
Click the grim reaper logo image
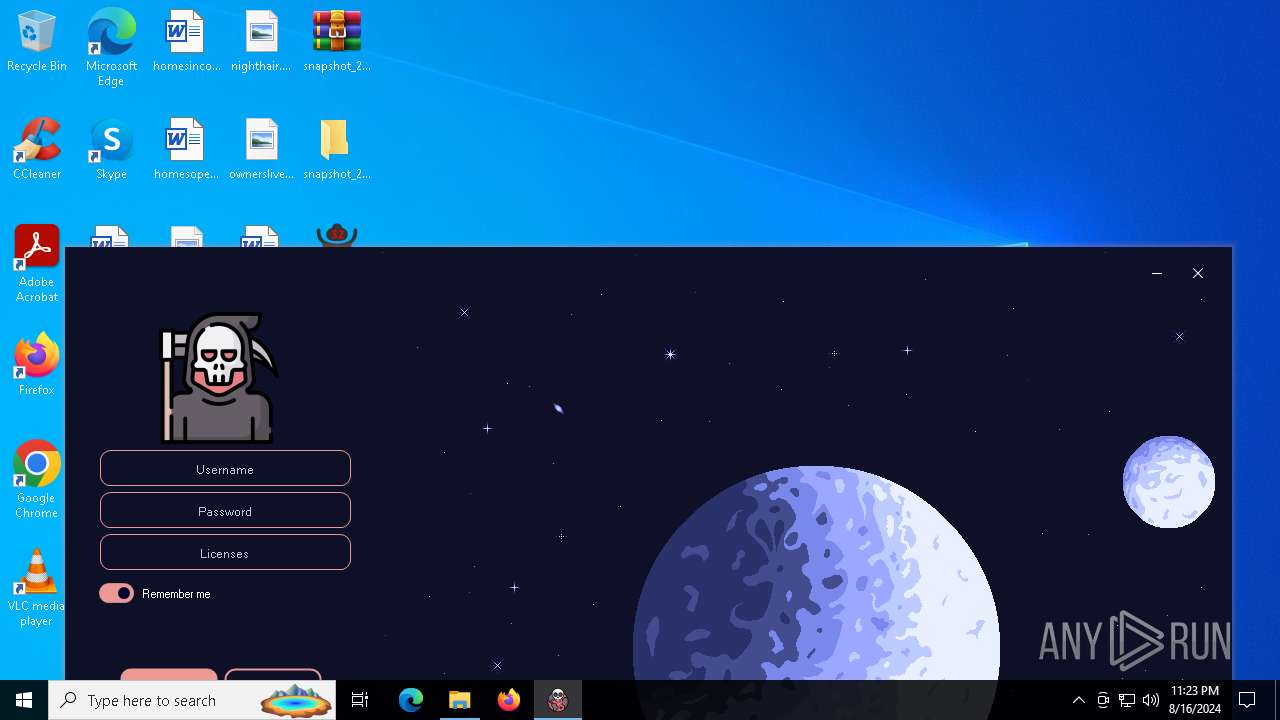coord(219,378)
